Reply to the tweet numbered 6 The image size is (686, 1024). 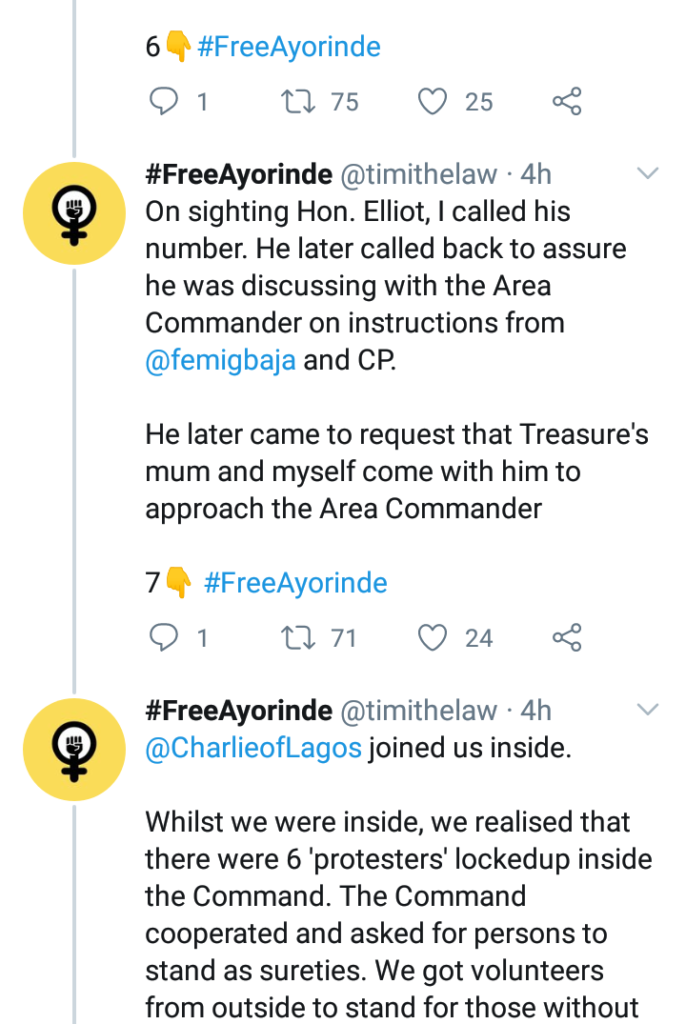click(163, 101)
